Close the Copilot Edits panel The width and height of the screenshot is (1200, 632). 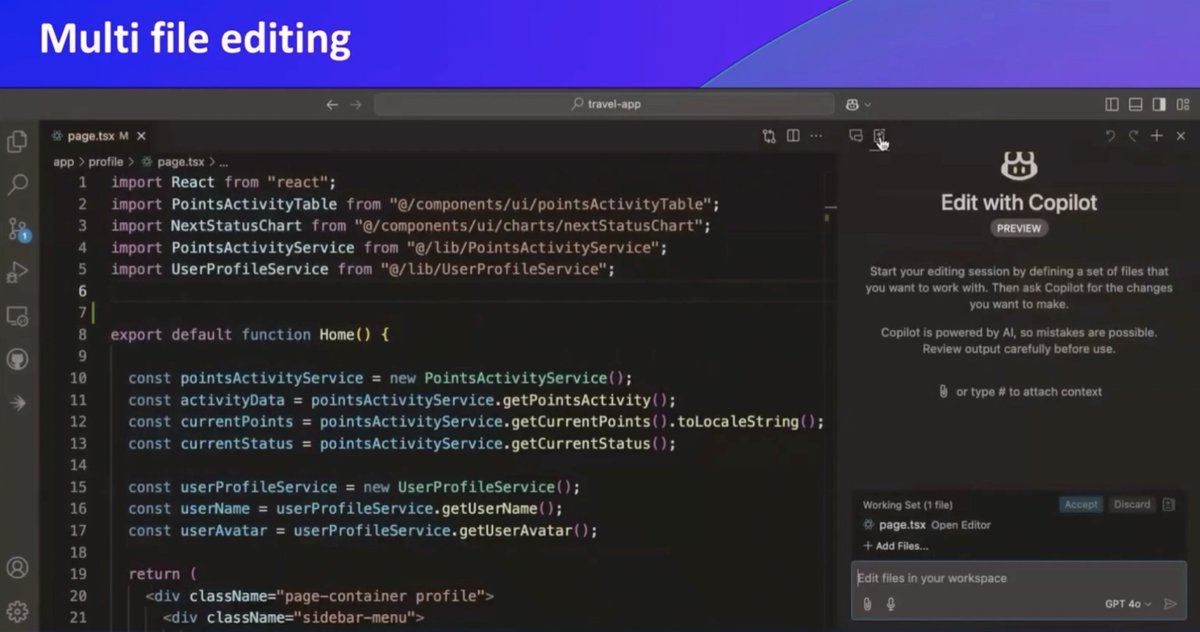coord(1181,136)
